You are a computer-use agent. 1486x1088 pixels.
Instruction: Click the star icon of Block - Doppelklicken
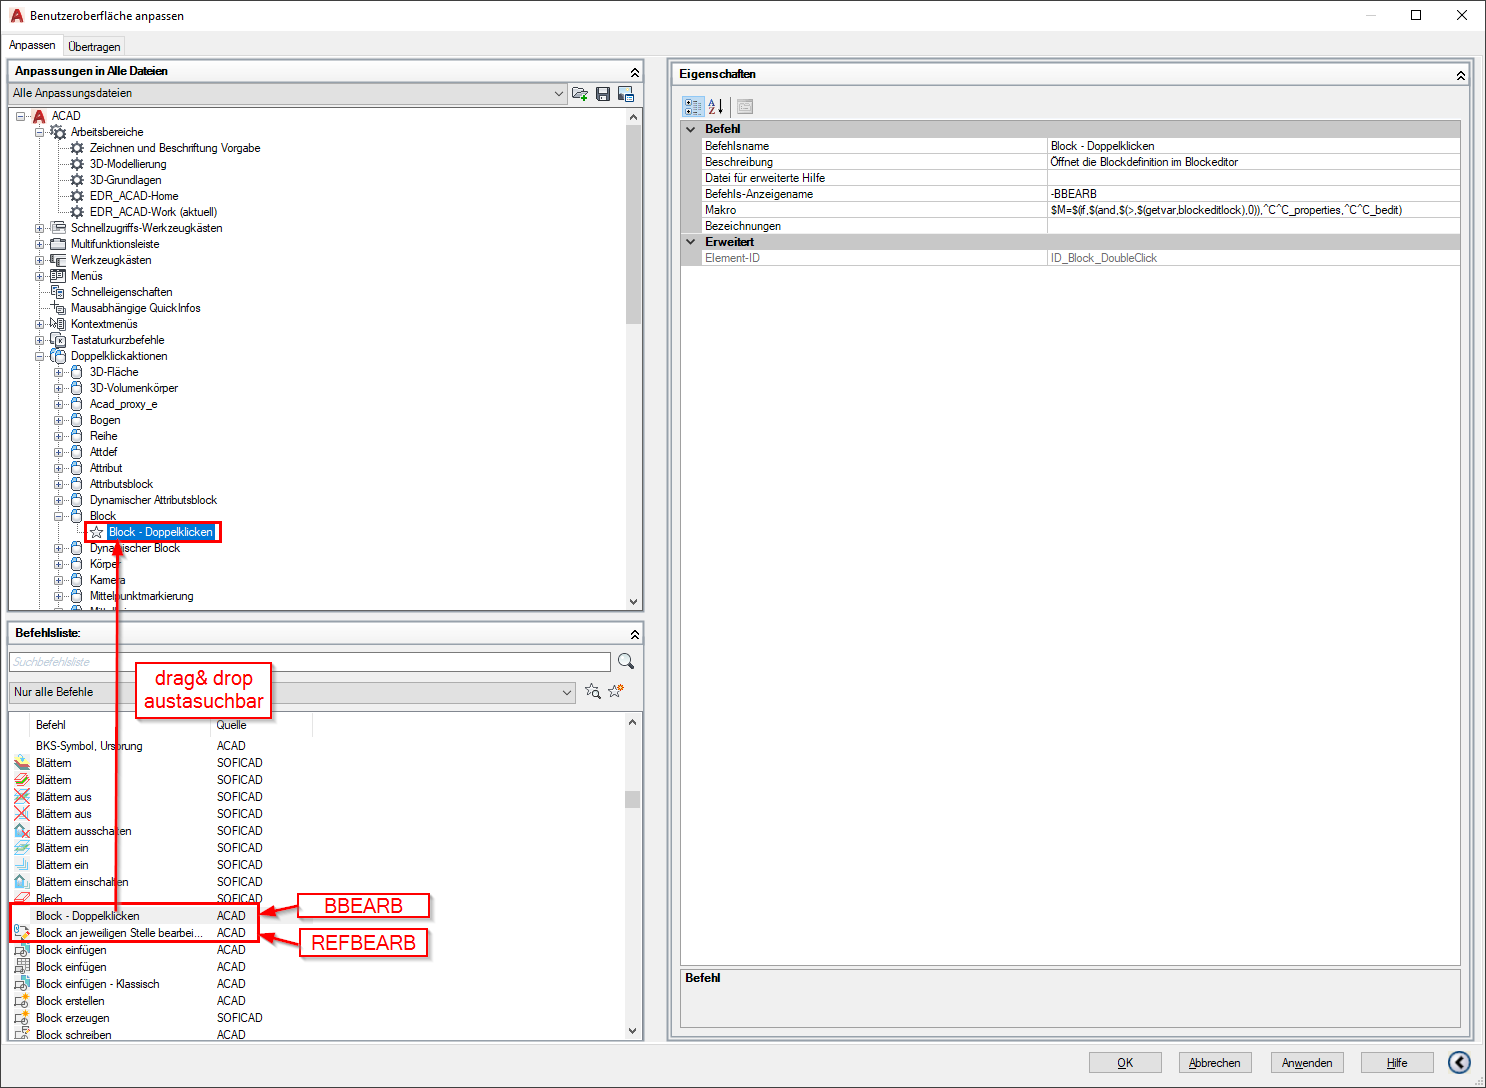(97, 532)
